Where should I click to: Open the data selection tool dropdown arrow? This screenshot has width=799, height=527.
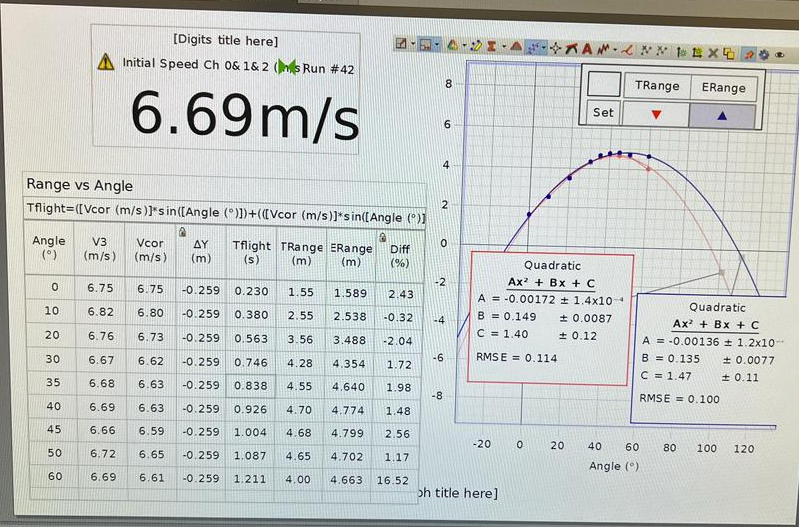tap(437, 44)
